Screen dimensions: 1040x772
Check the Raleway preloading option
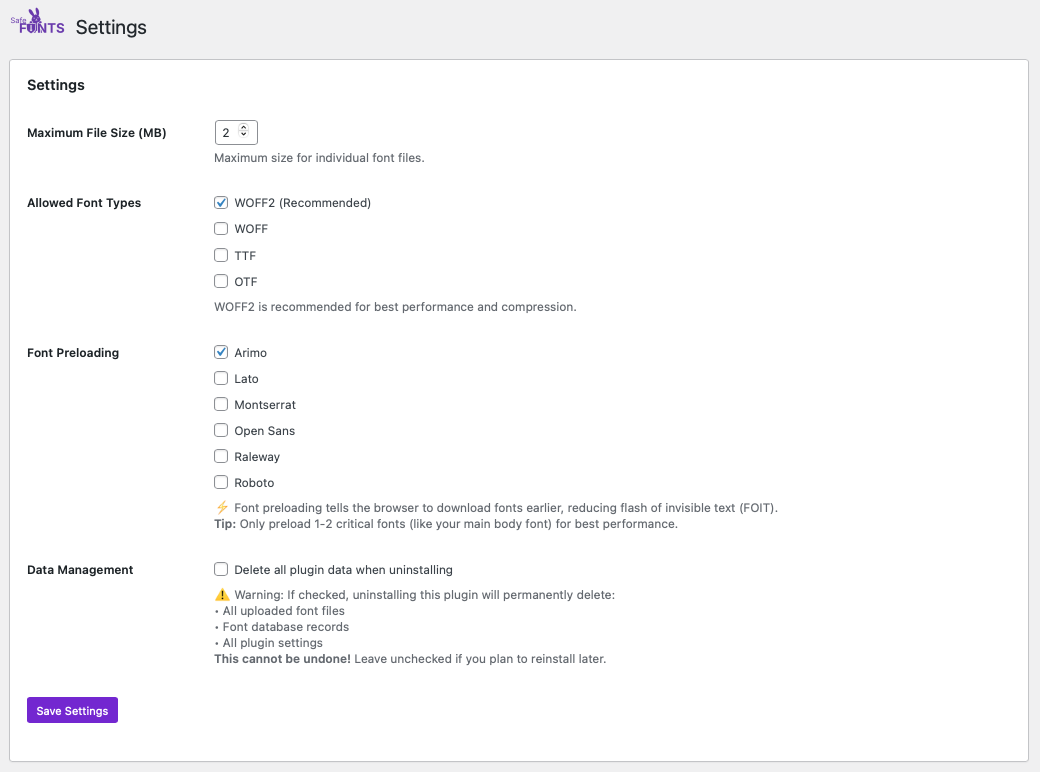click(221, 456)
